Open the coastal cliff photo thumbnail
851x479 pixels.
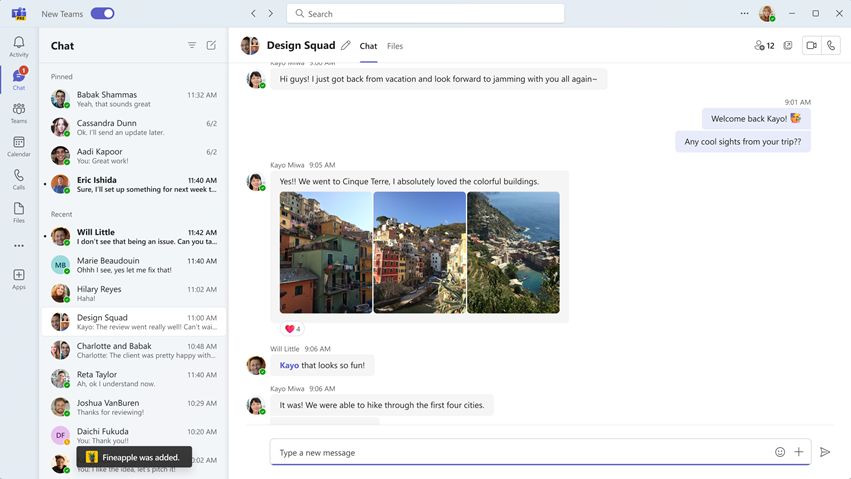click(513, 252)
